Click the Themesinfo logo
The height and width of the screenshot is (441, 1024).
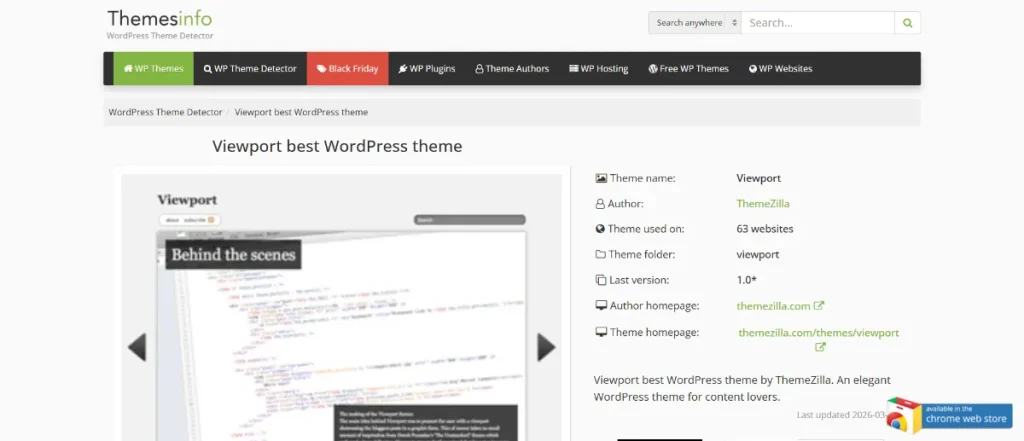pos(159,18)
